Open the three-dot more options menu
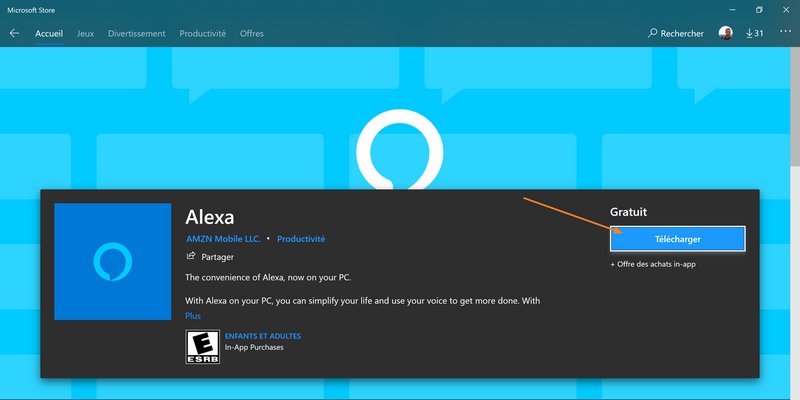The image size is (800, 400). pos(785,32)
